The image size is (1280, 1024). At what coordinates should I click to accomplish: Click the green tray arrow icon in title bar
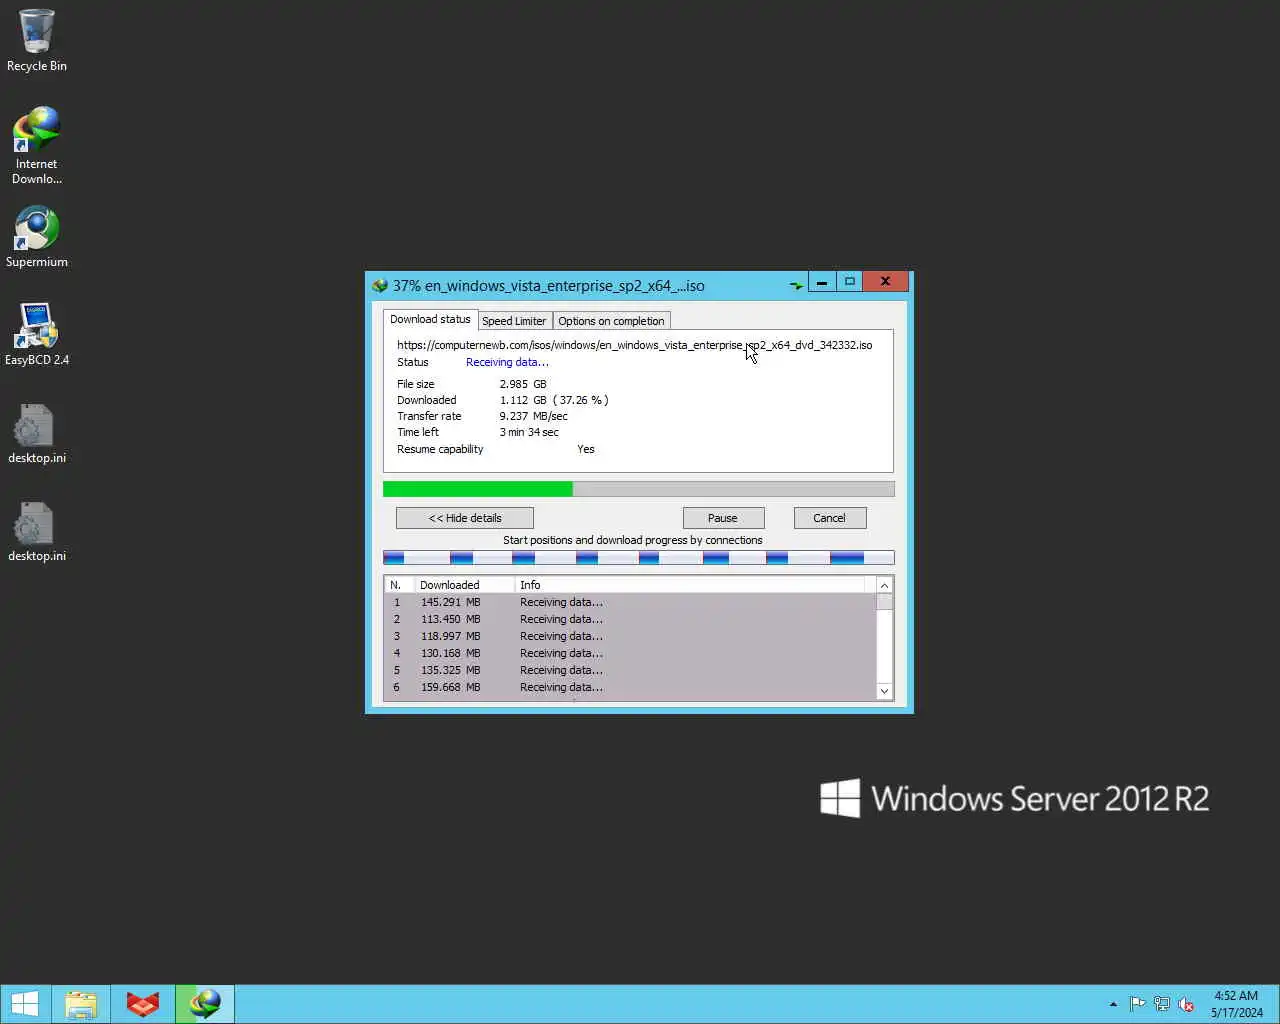[796, 285]
